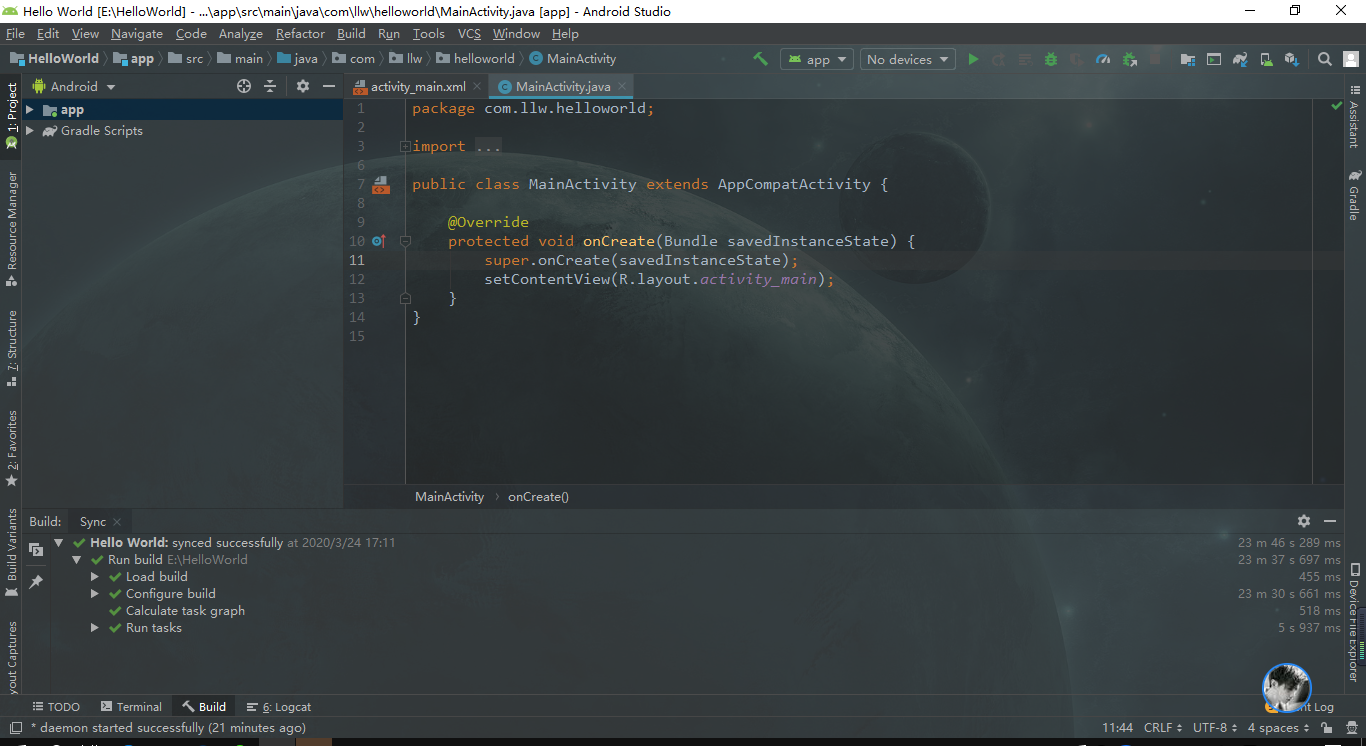Image resolution: width=1366 pixels, height=746 pixels.
Task: Run the app with green play icon
Action: 973,59
